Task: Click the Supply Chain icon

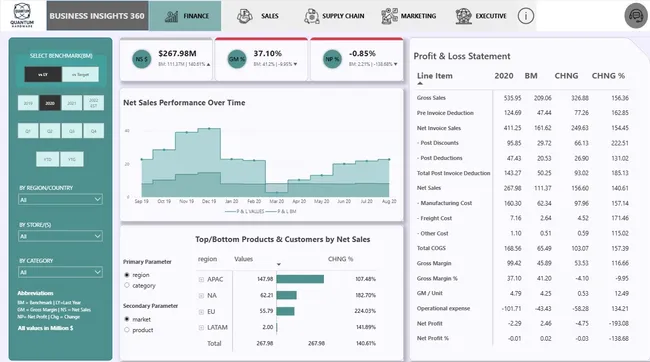Action: coord(311,16)
